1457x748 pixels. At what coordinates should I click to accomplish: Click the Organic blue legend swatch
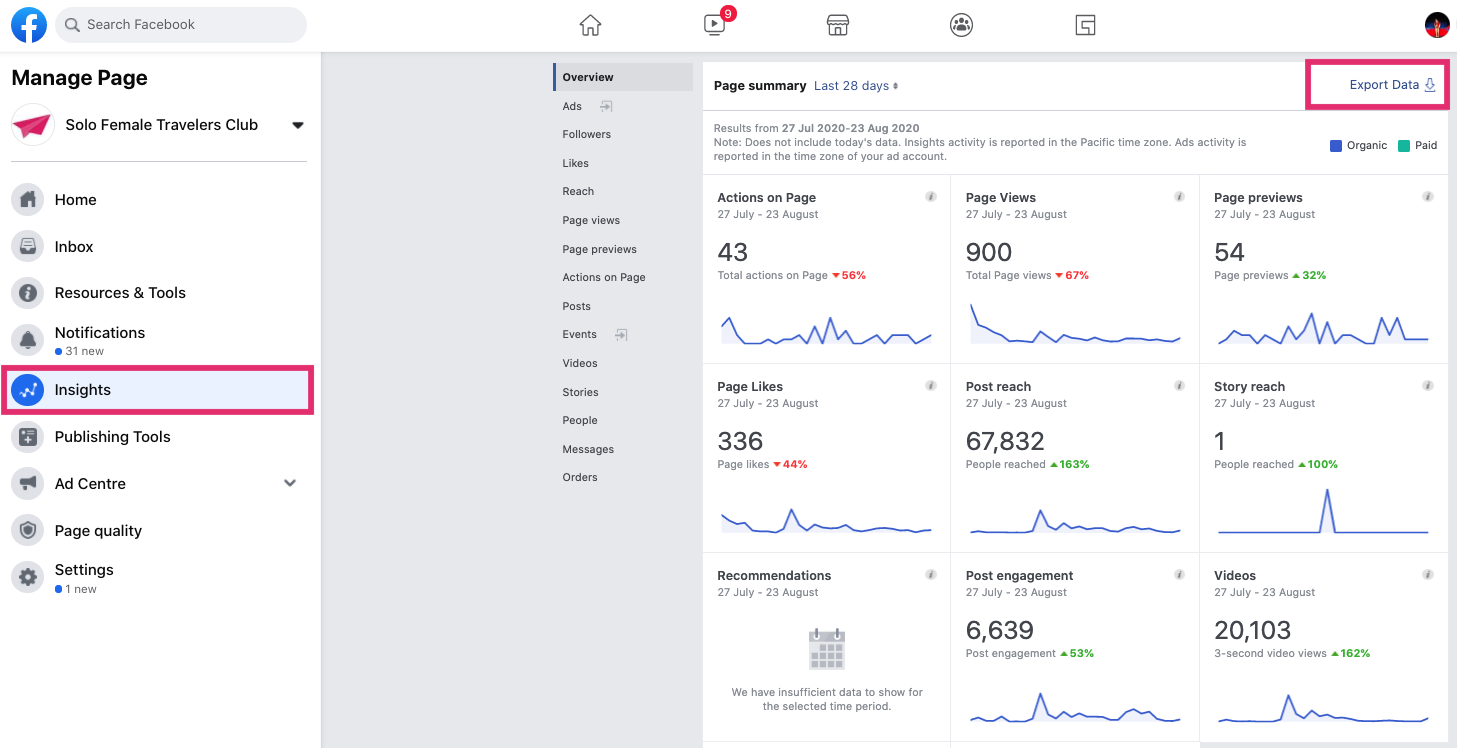point(1335,146)
